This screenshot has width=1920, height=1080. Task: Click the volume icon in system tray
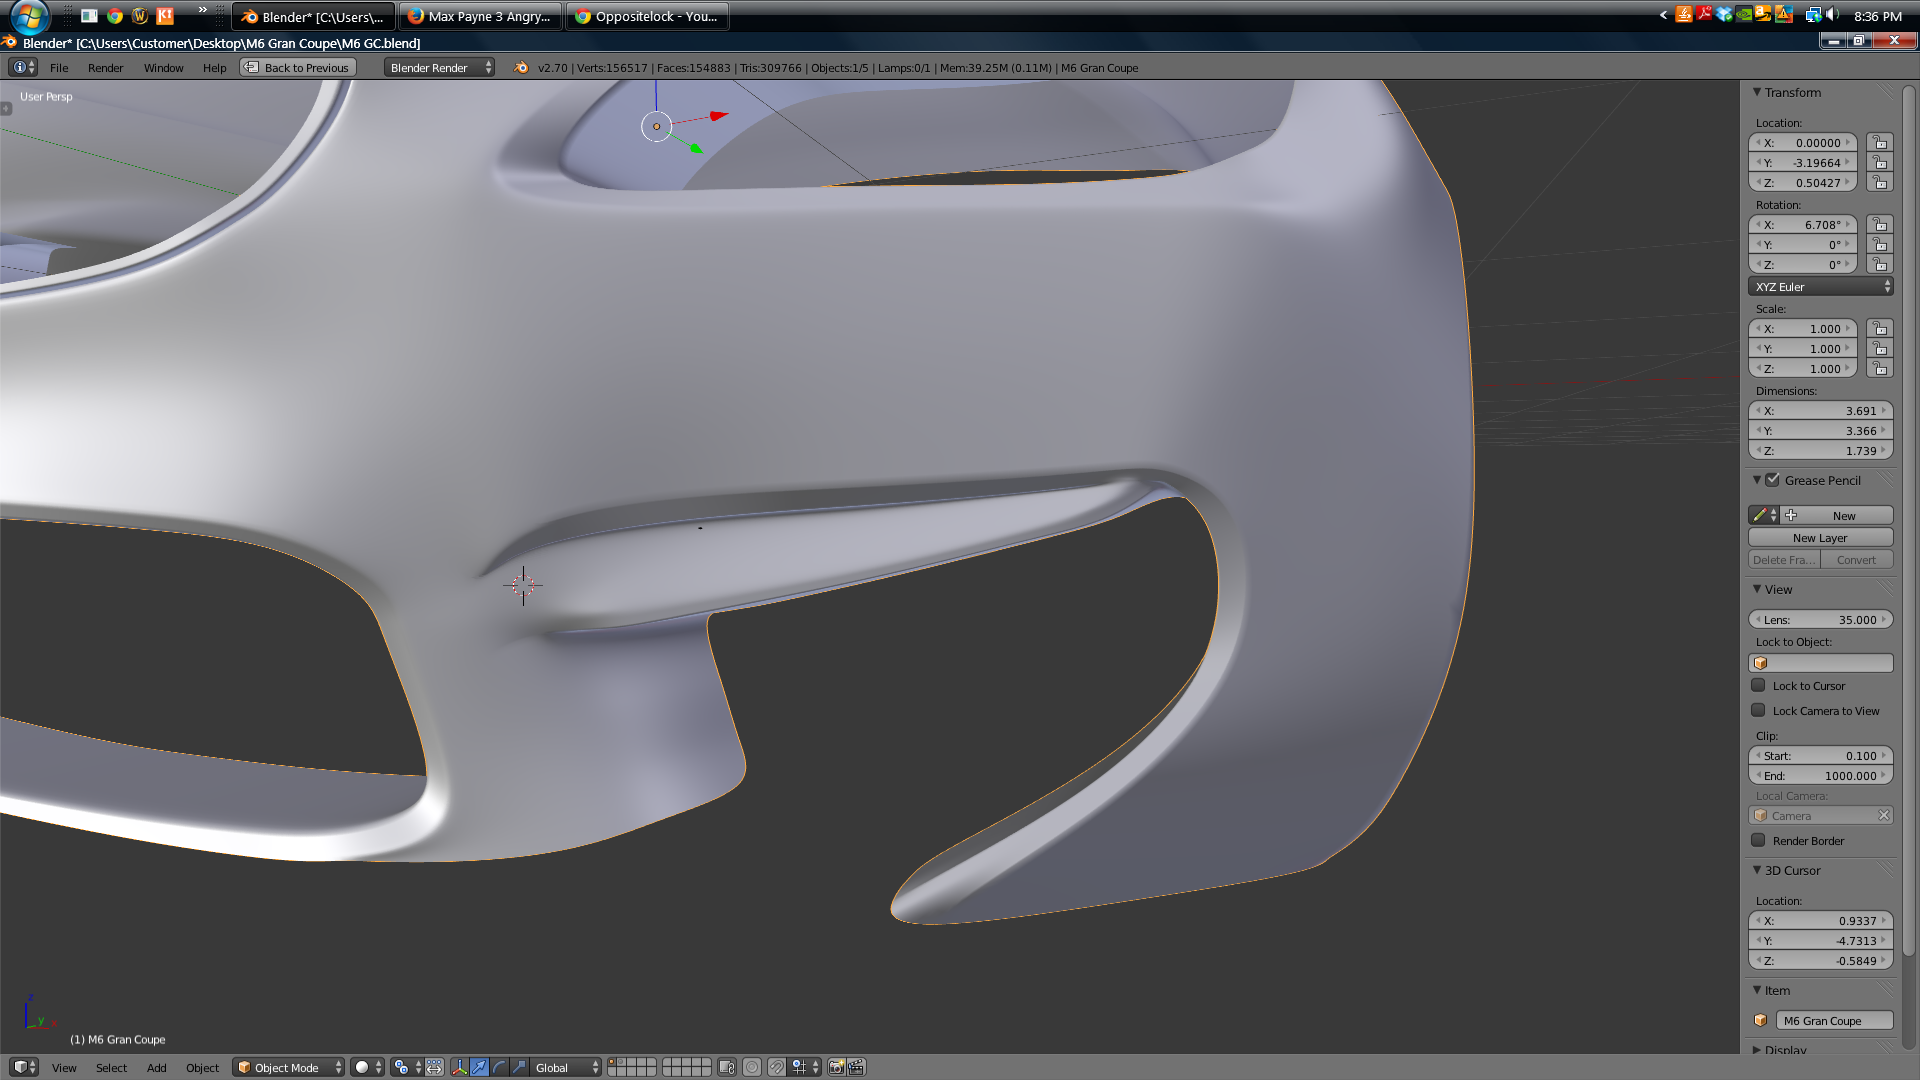click(x=1833, y=15)
